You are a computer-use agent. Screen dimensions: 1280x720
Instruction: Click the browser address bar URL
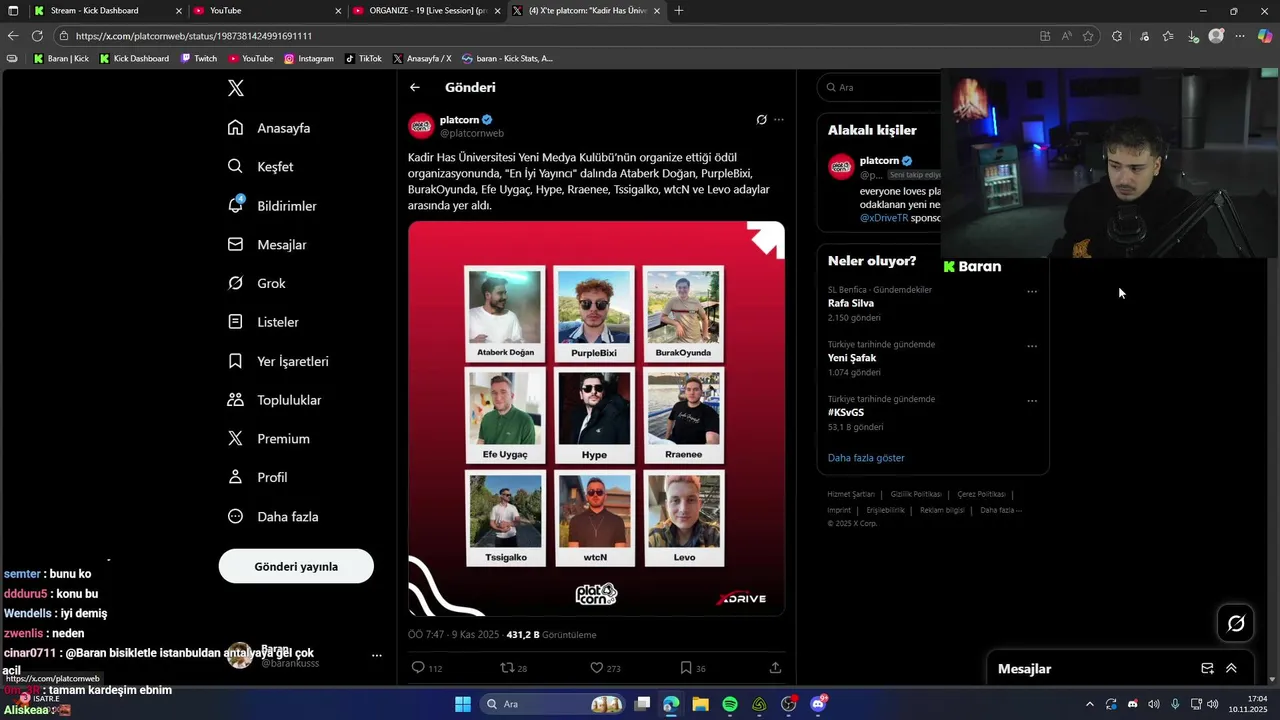(194, 36)
